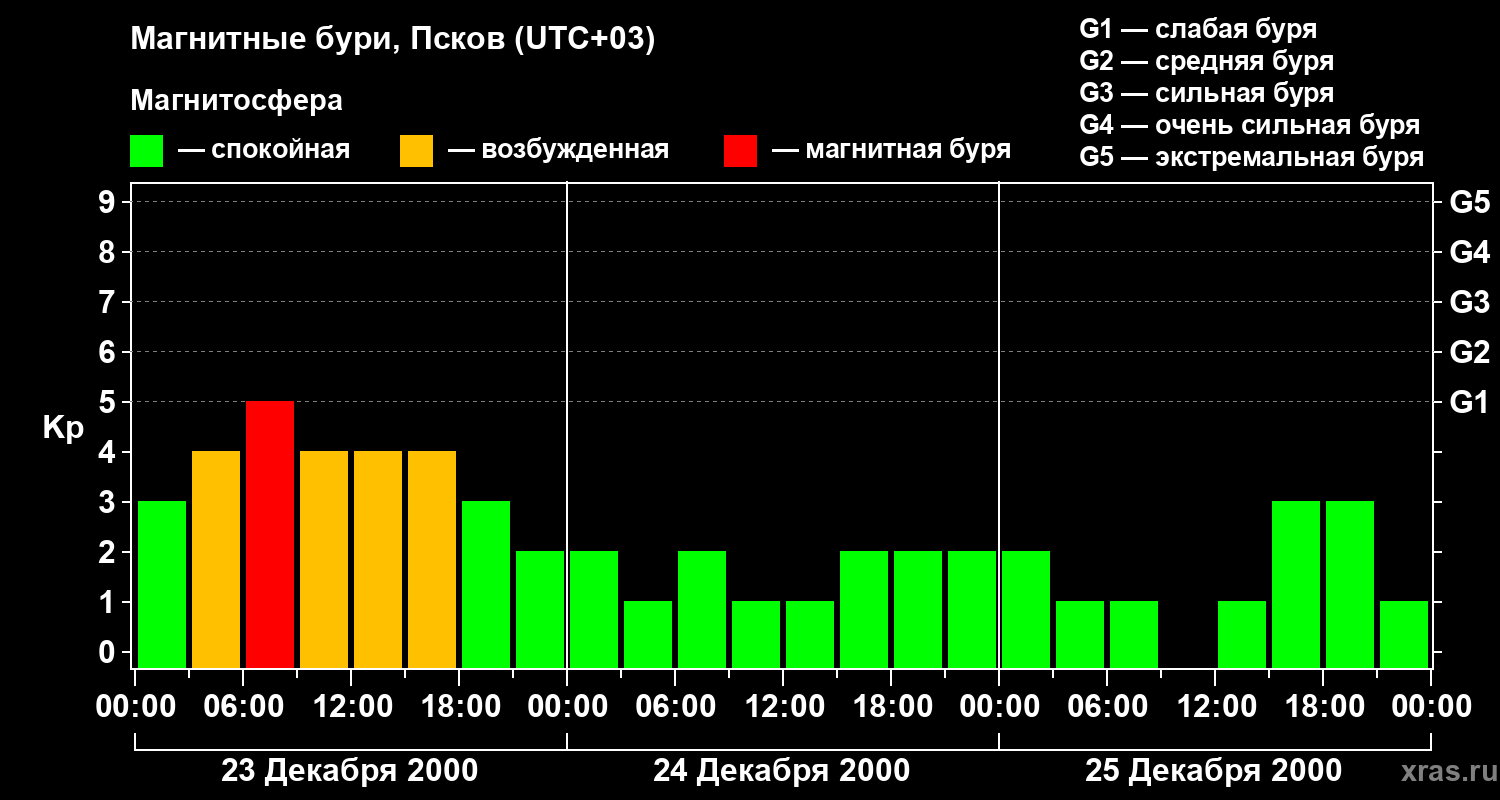
Task: Click the '06:00' time label under 24 December
Action: tap(675, 707)
